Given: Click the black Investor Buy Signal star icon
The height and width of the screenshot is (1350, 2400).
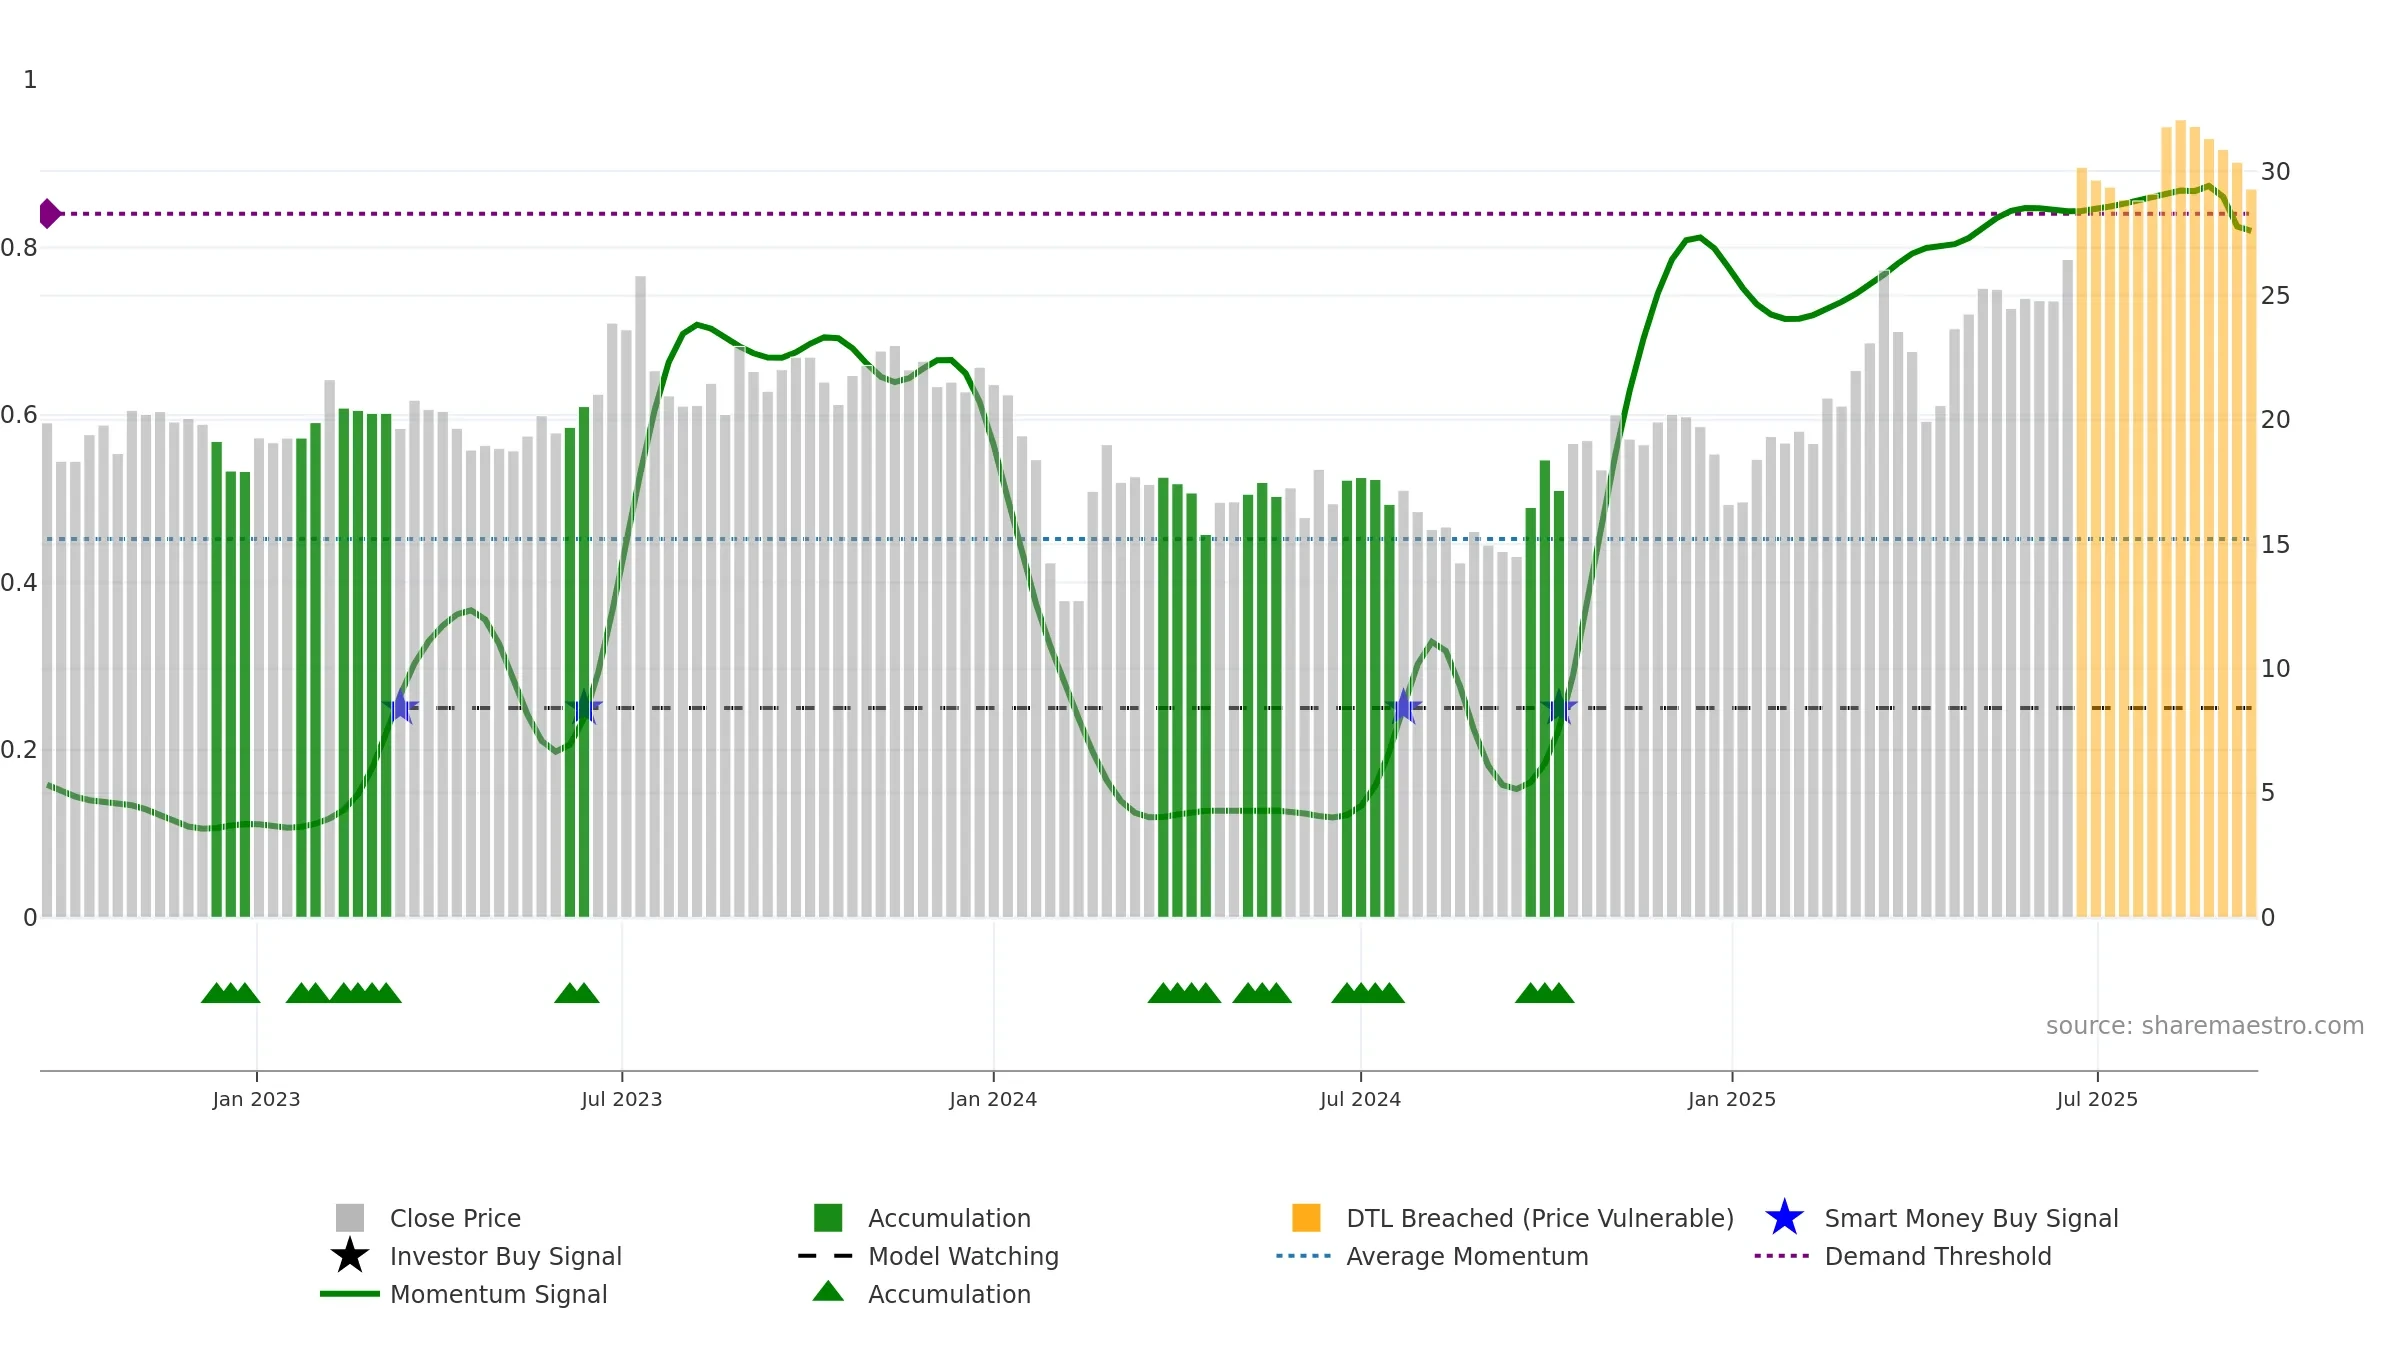Looking at the screenshot, I should click(349, 1256).
